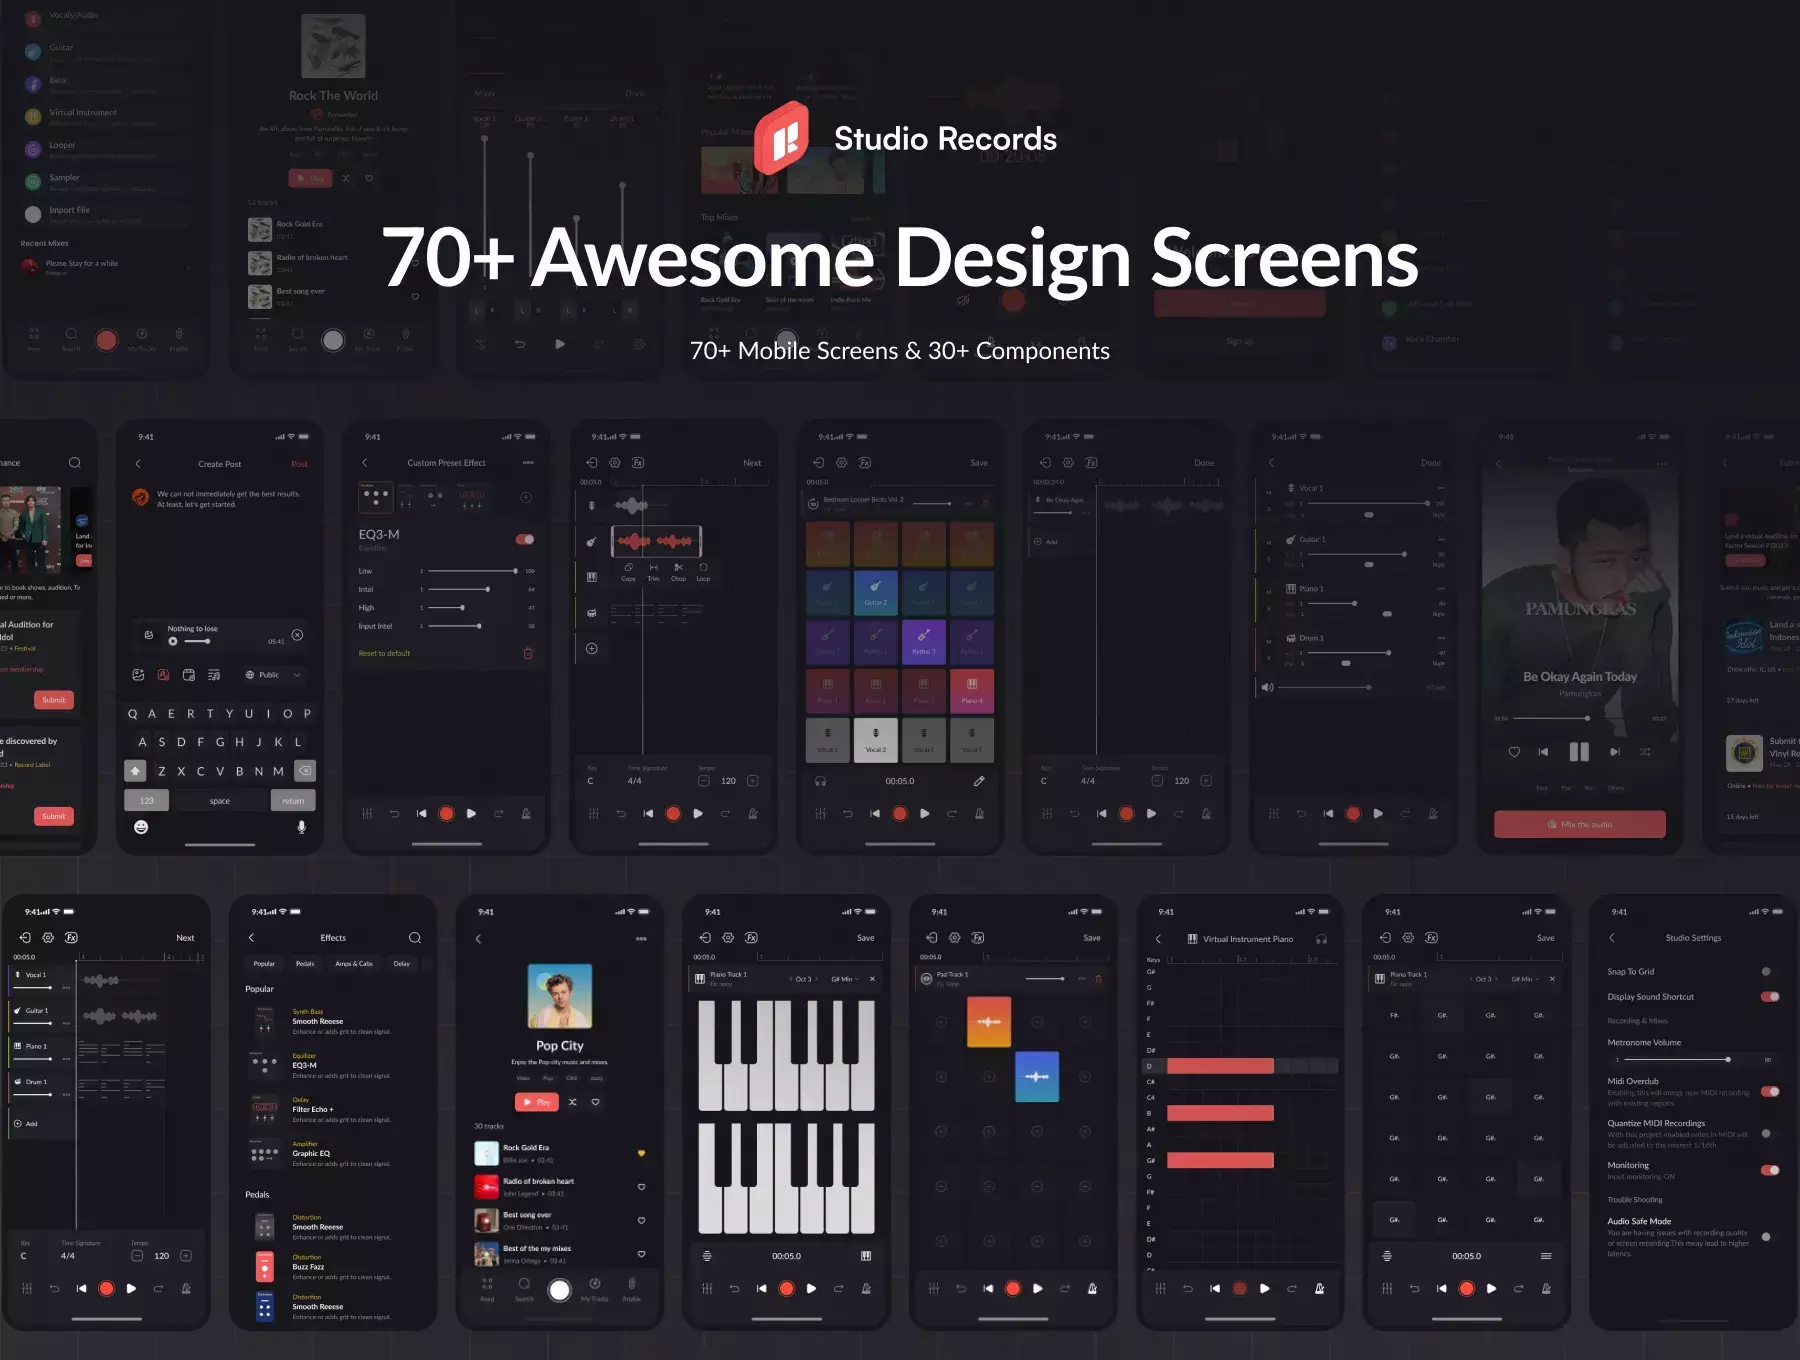Open the Public visibility dropdown in Create Post
The width and height of the screenshot is (1800, 1360).
click(x=273, y=675)
